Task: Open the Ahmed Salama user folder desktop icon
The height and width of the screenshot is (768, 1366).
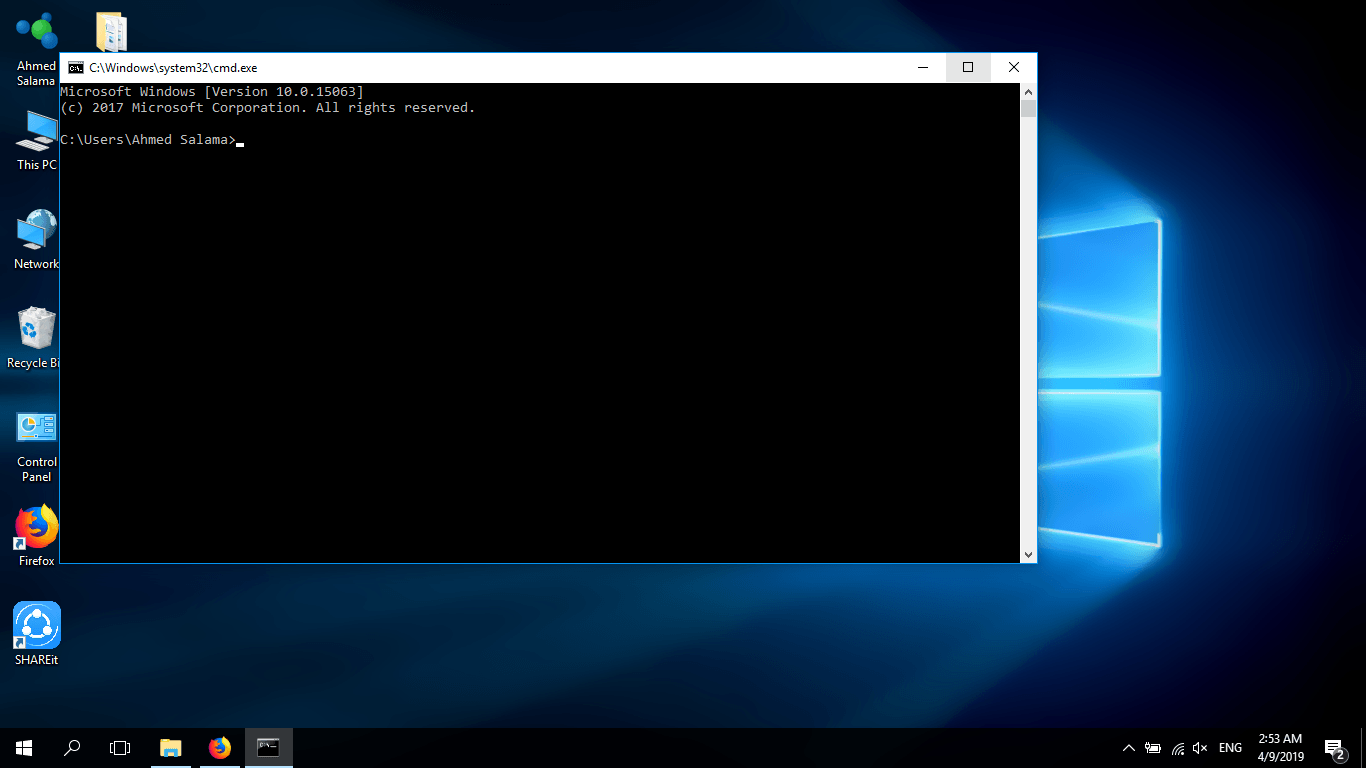Action: (x=37, y=35)
